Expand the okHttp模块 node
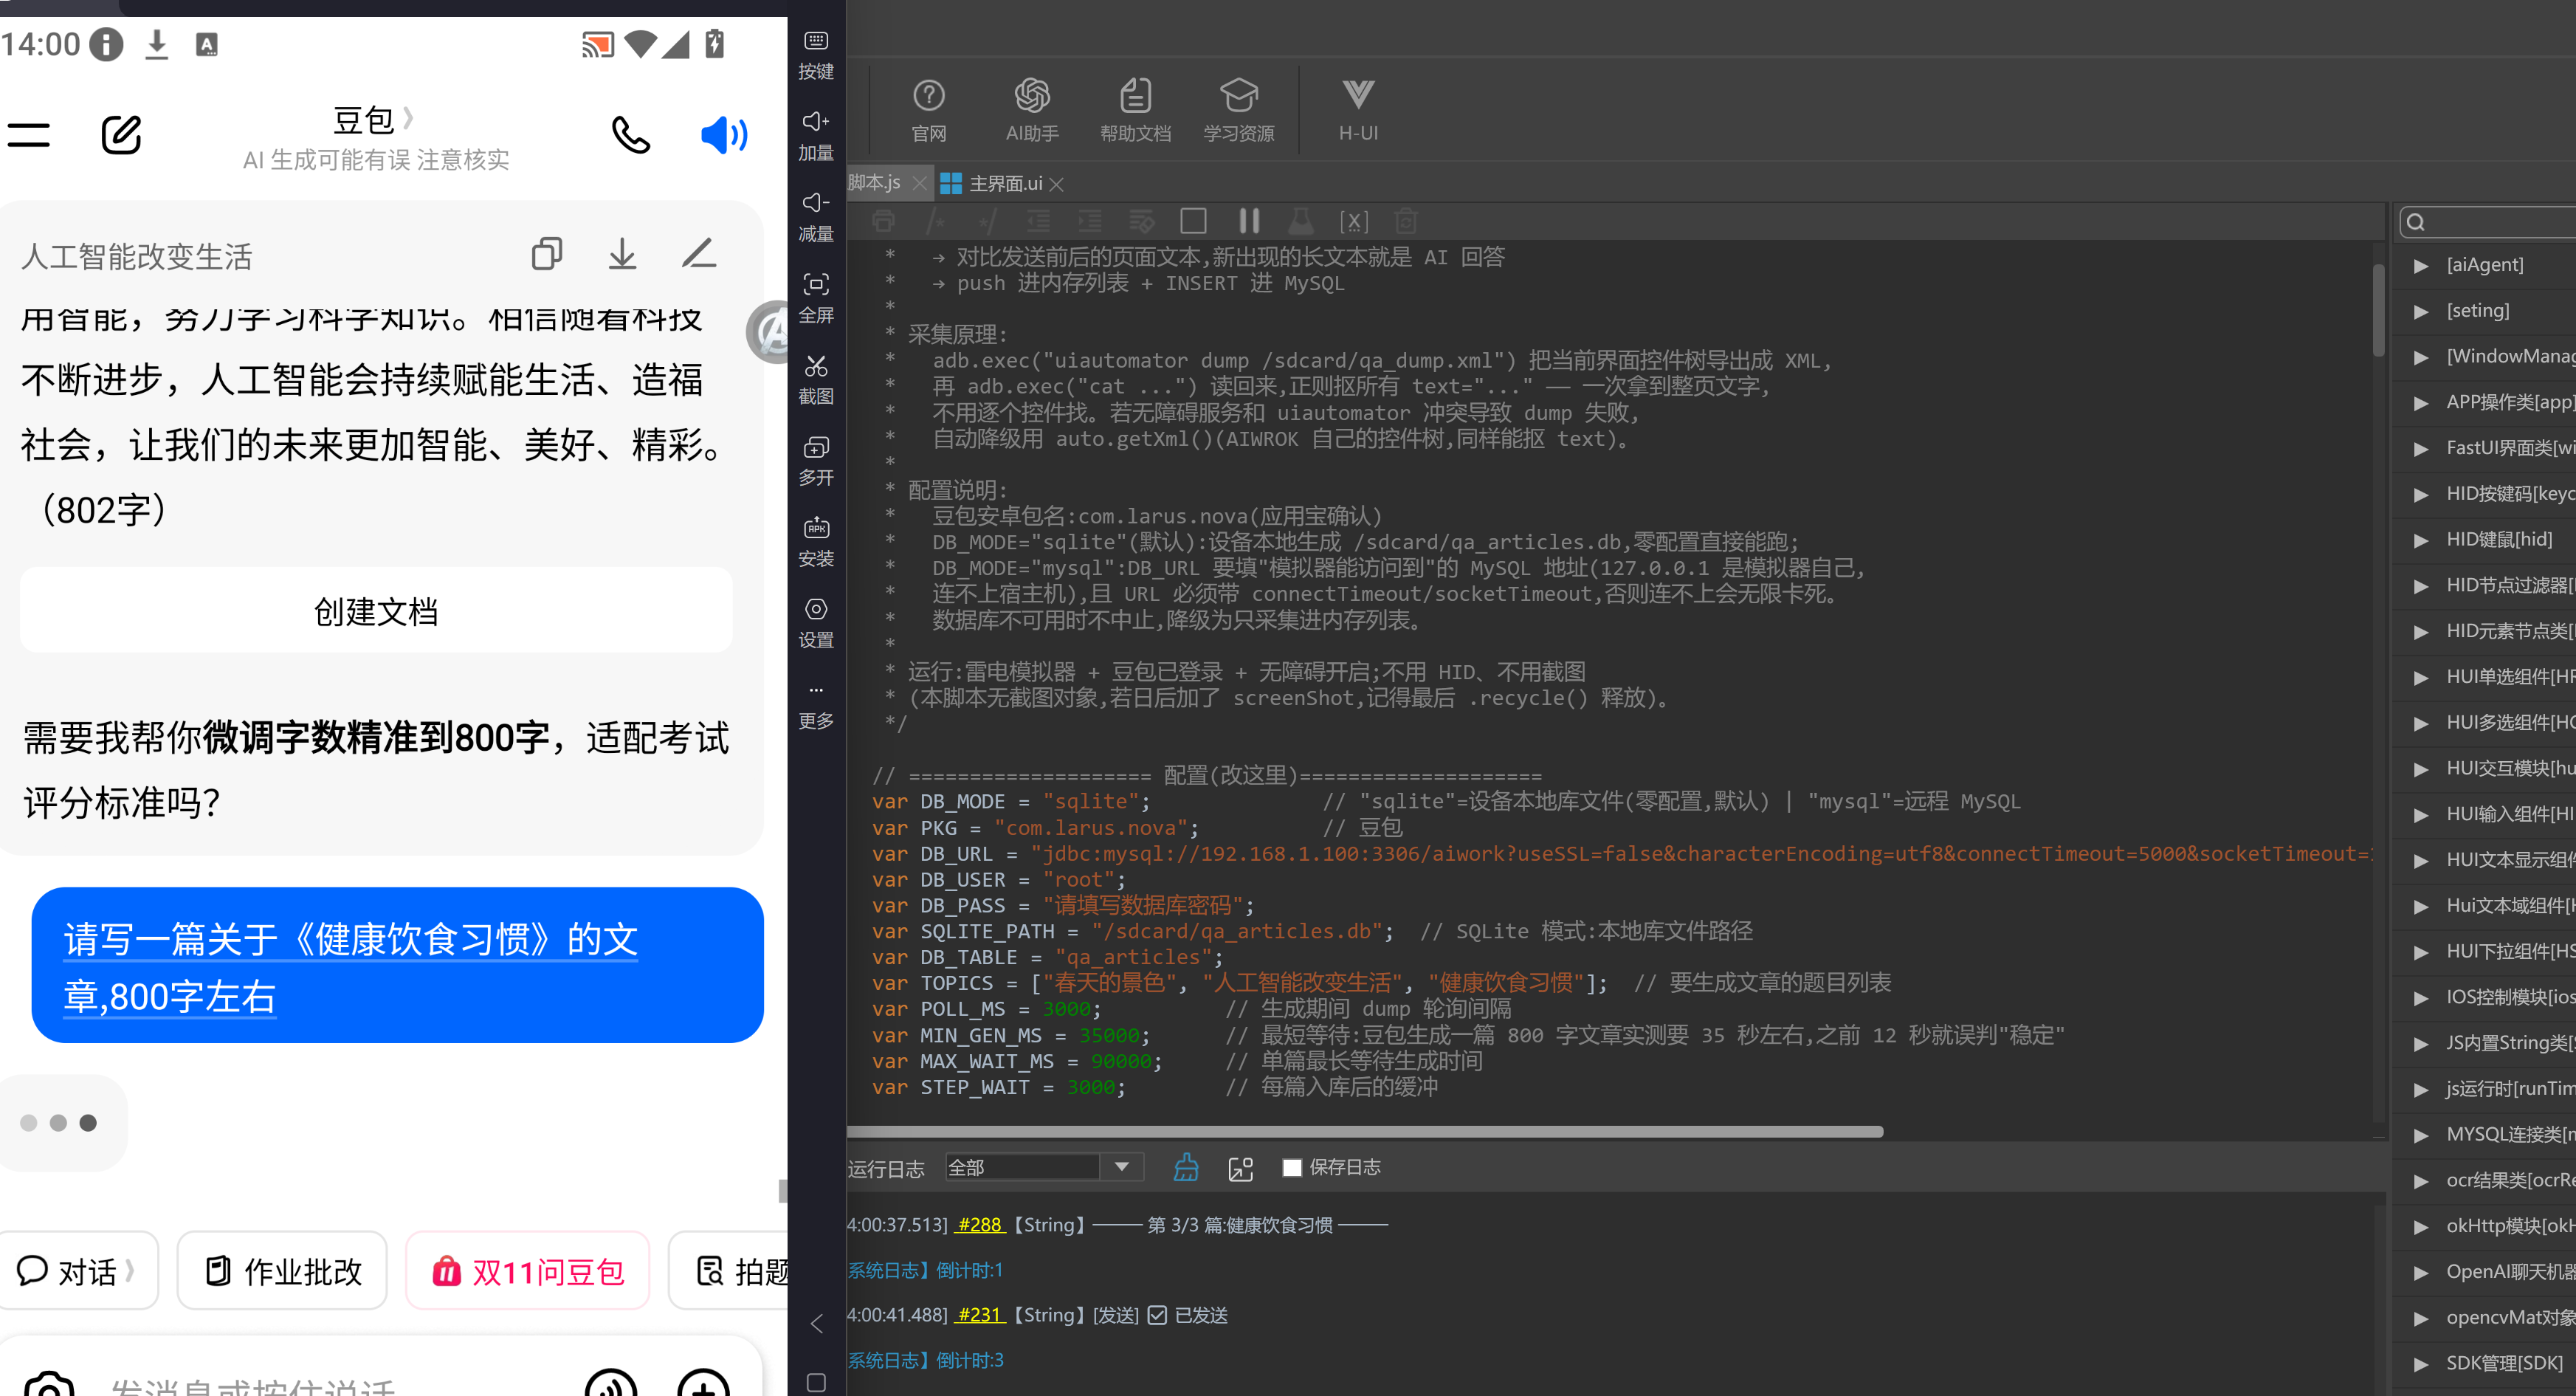The width and height of the screenshot is (2576, 1396). click(2421, 1226)
